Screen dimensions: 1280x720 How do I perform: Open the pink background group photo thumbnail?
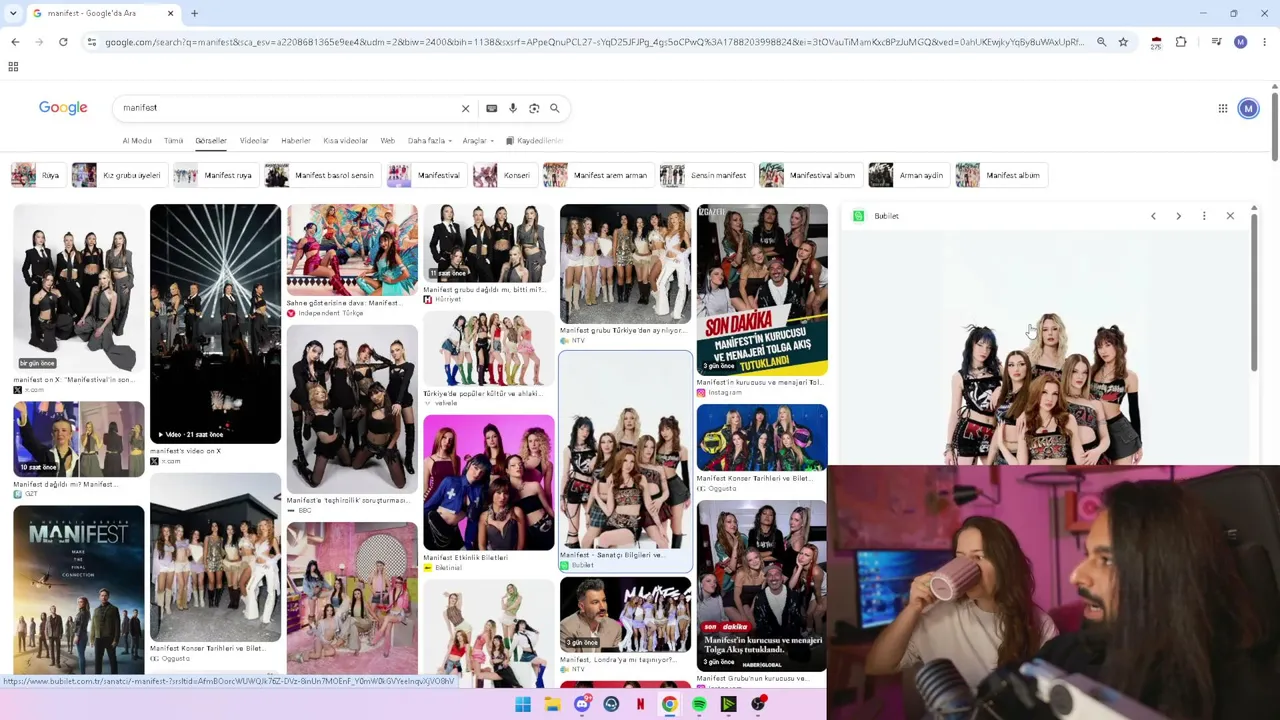488,483
